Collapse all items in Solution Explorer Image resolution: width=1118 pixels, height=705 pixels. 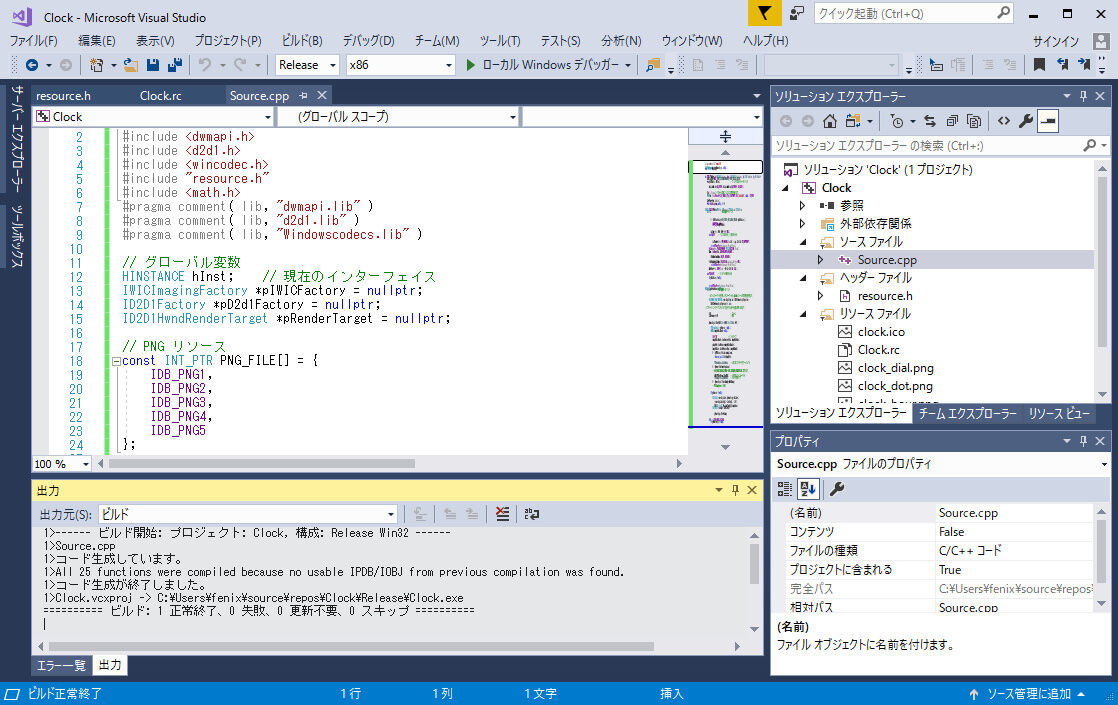coord(953,121)
